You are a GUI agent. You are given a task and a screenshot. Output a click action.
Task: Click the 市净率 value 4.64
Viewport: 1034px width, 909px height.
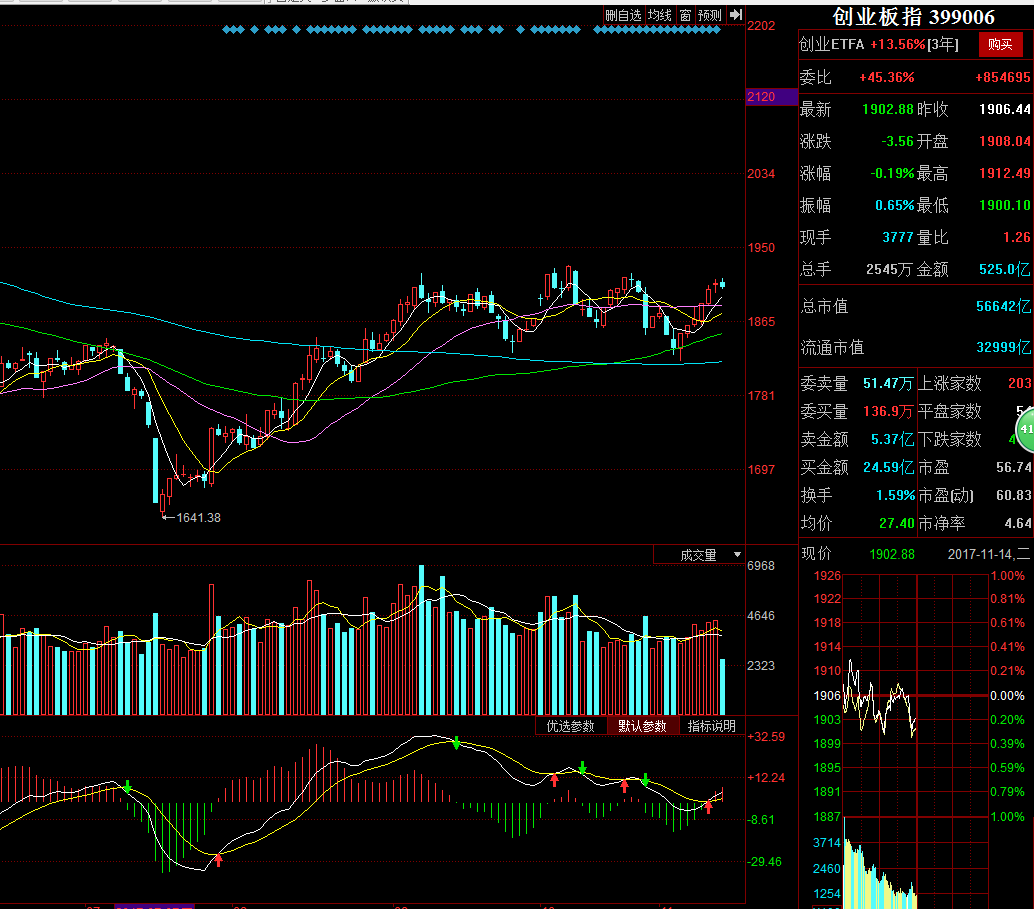[x=1018, y=523]
